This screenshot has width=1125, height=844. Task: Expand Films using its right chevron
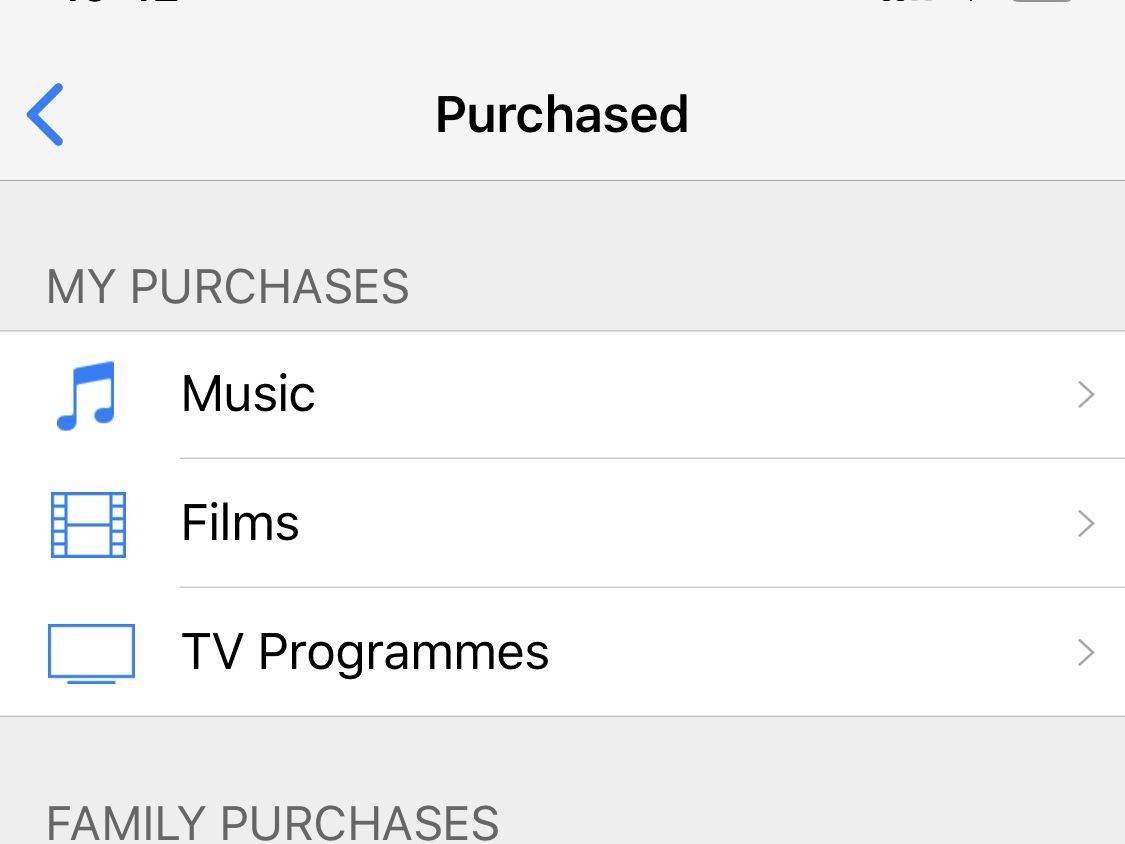point(1086,524)
